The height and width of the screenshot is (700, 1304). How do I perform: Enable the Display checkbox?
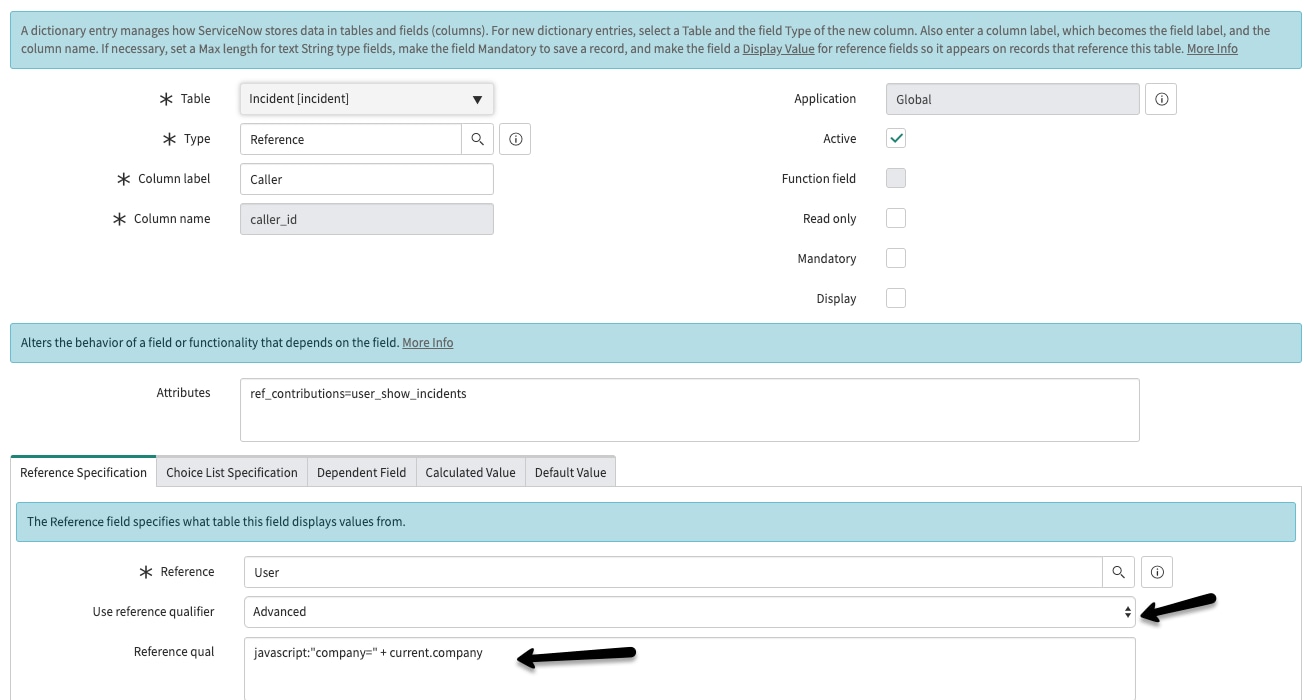[895, 298]
